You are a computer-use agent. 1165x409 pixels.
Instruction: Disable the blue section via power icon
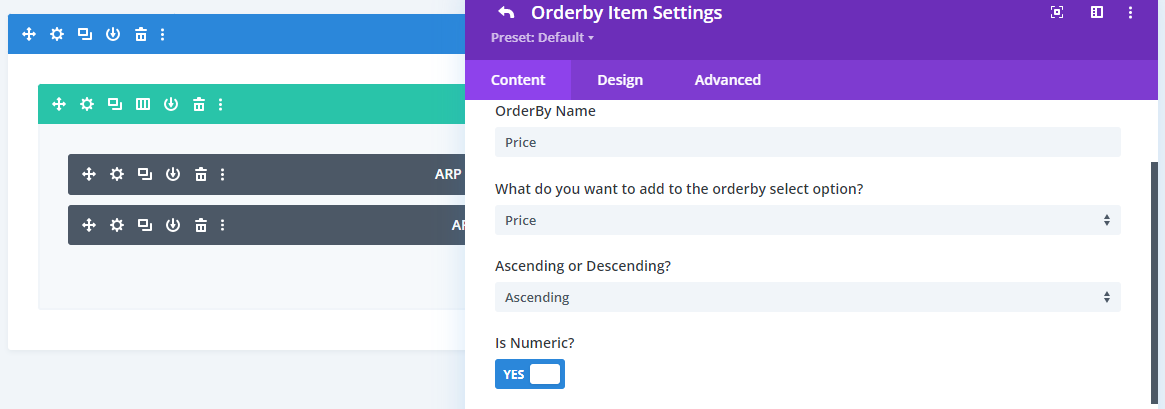pos(113,34)
